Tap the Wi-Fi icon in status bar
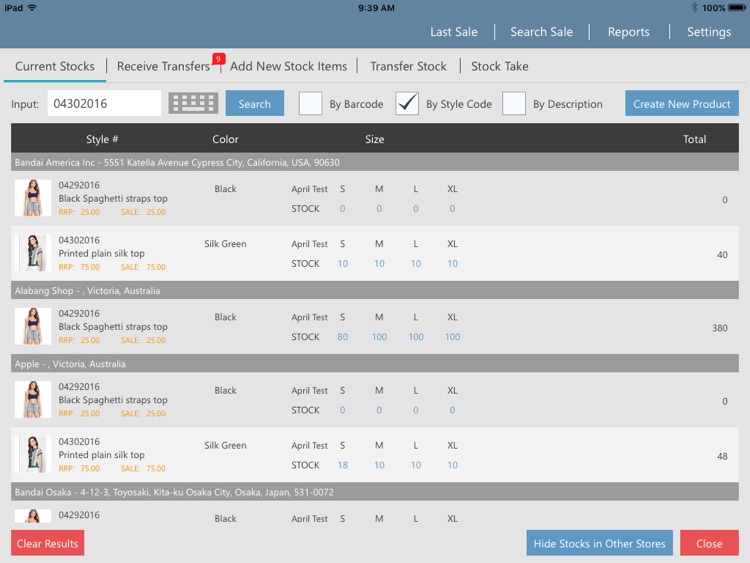The image size is (750, 563). coord(32,8)
